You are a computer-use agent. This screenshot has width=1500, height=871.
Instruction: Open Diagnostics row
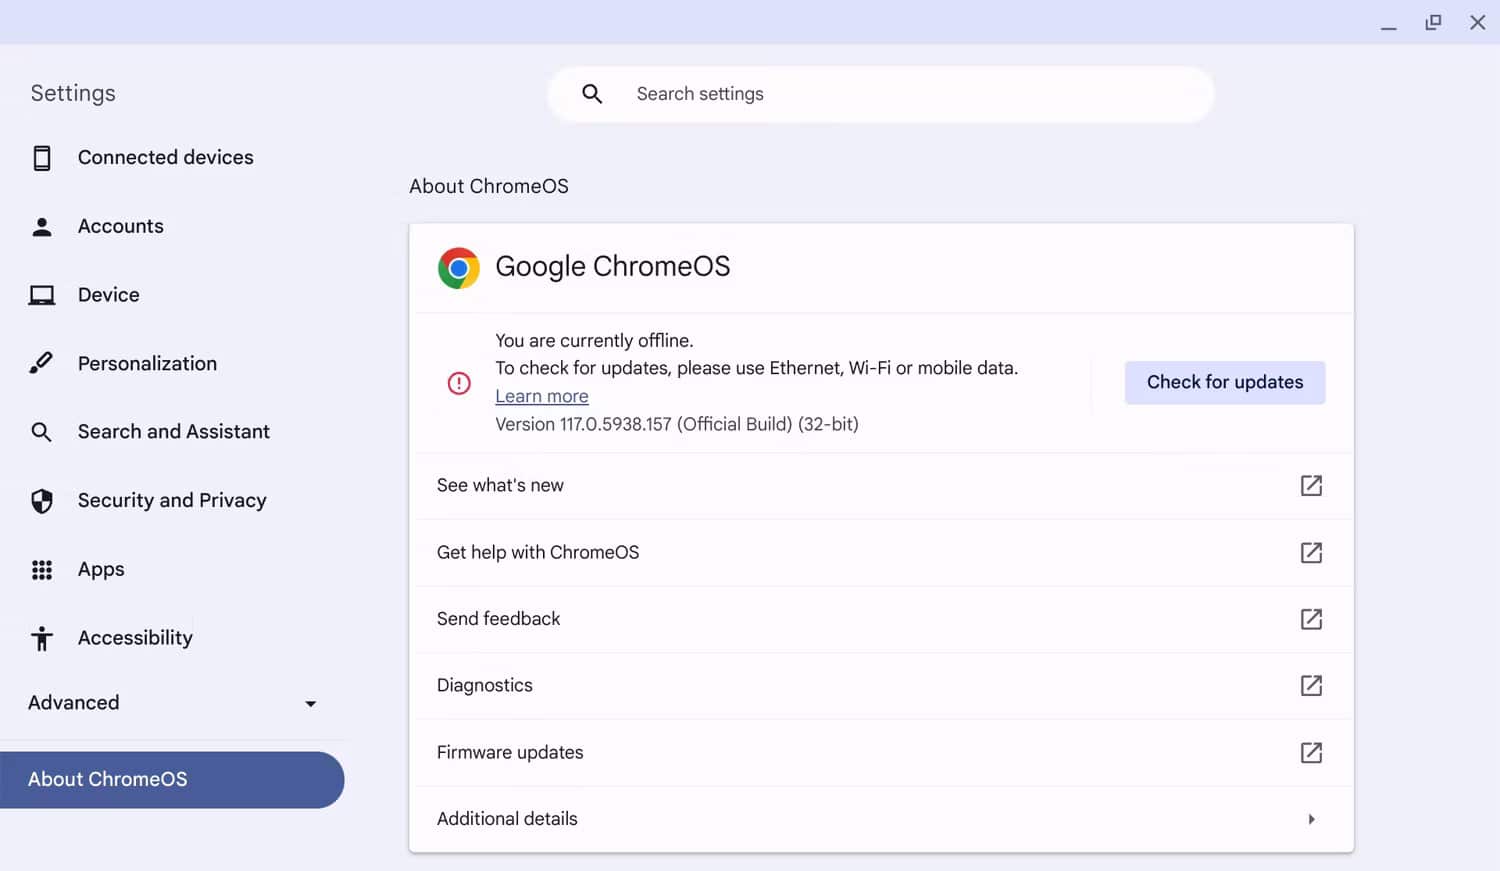click(881, 686)
